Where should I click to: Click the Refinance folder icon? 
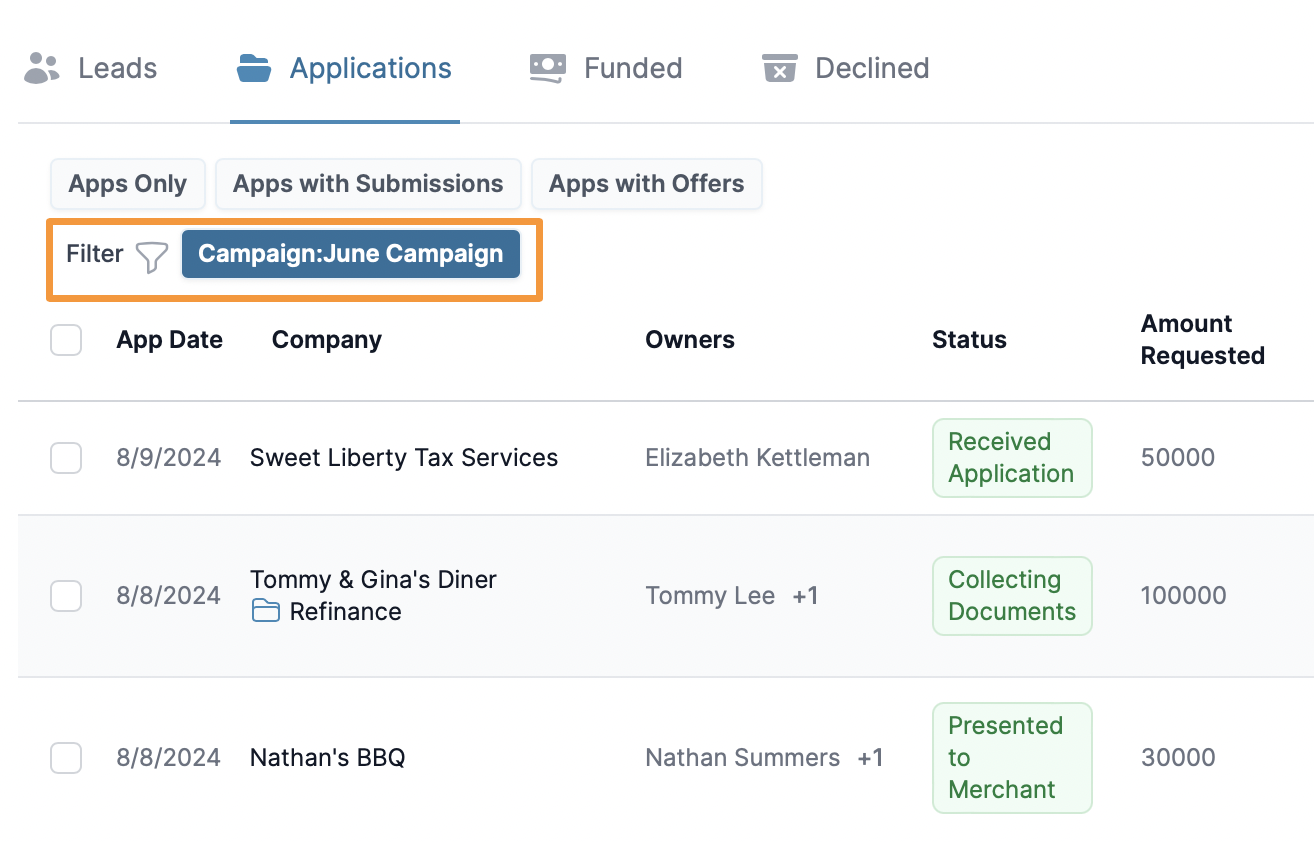click(265, 611)
